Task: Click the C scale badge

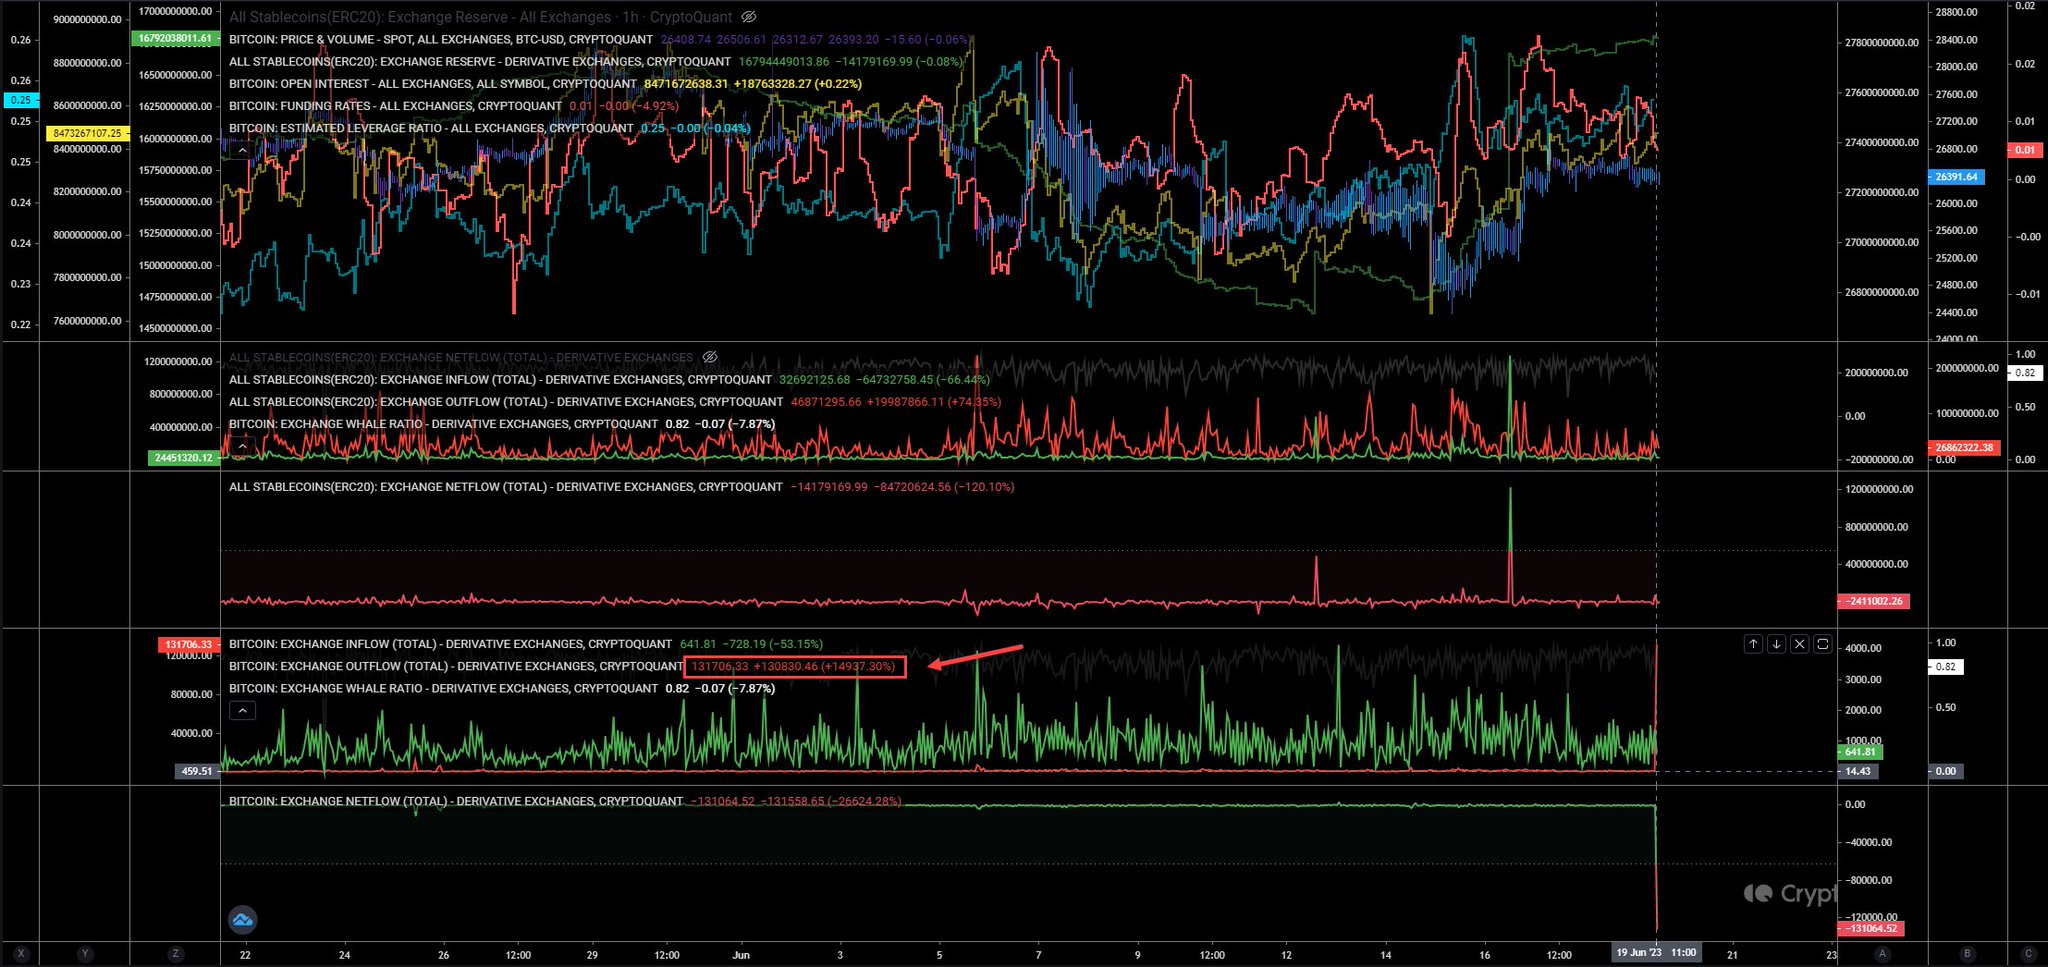Action: coord(2028,954)
